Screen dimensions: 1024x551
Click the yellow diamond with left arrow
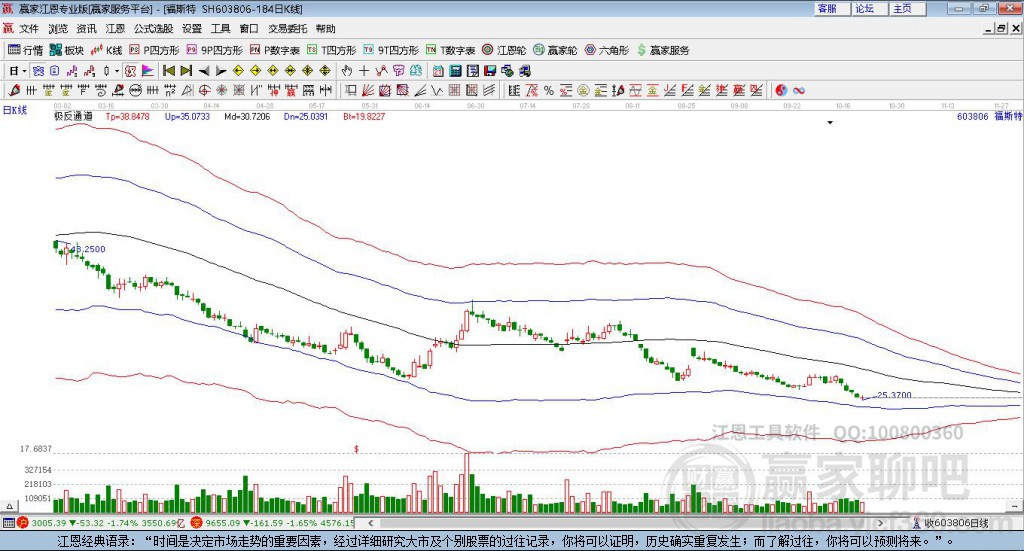(x=238, y=71)
